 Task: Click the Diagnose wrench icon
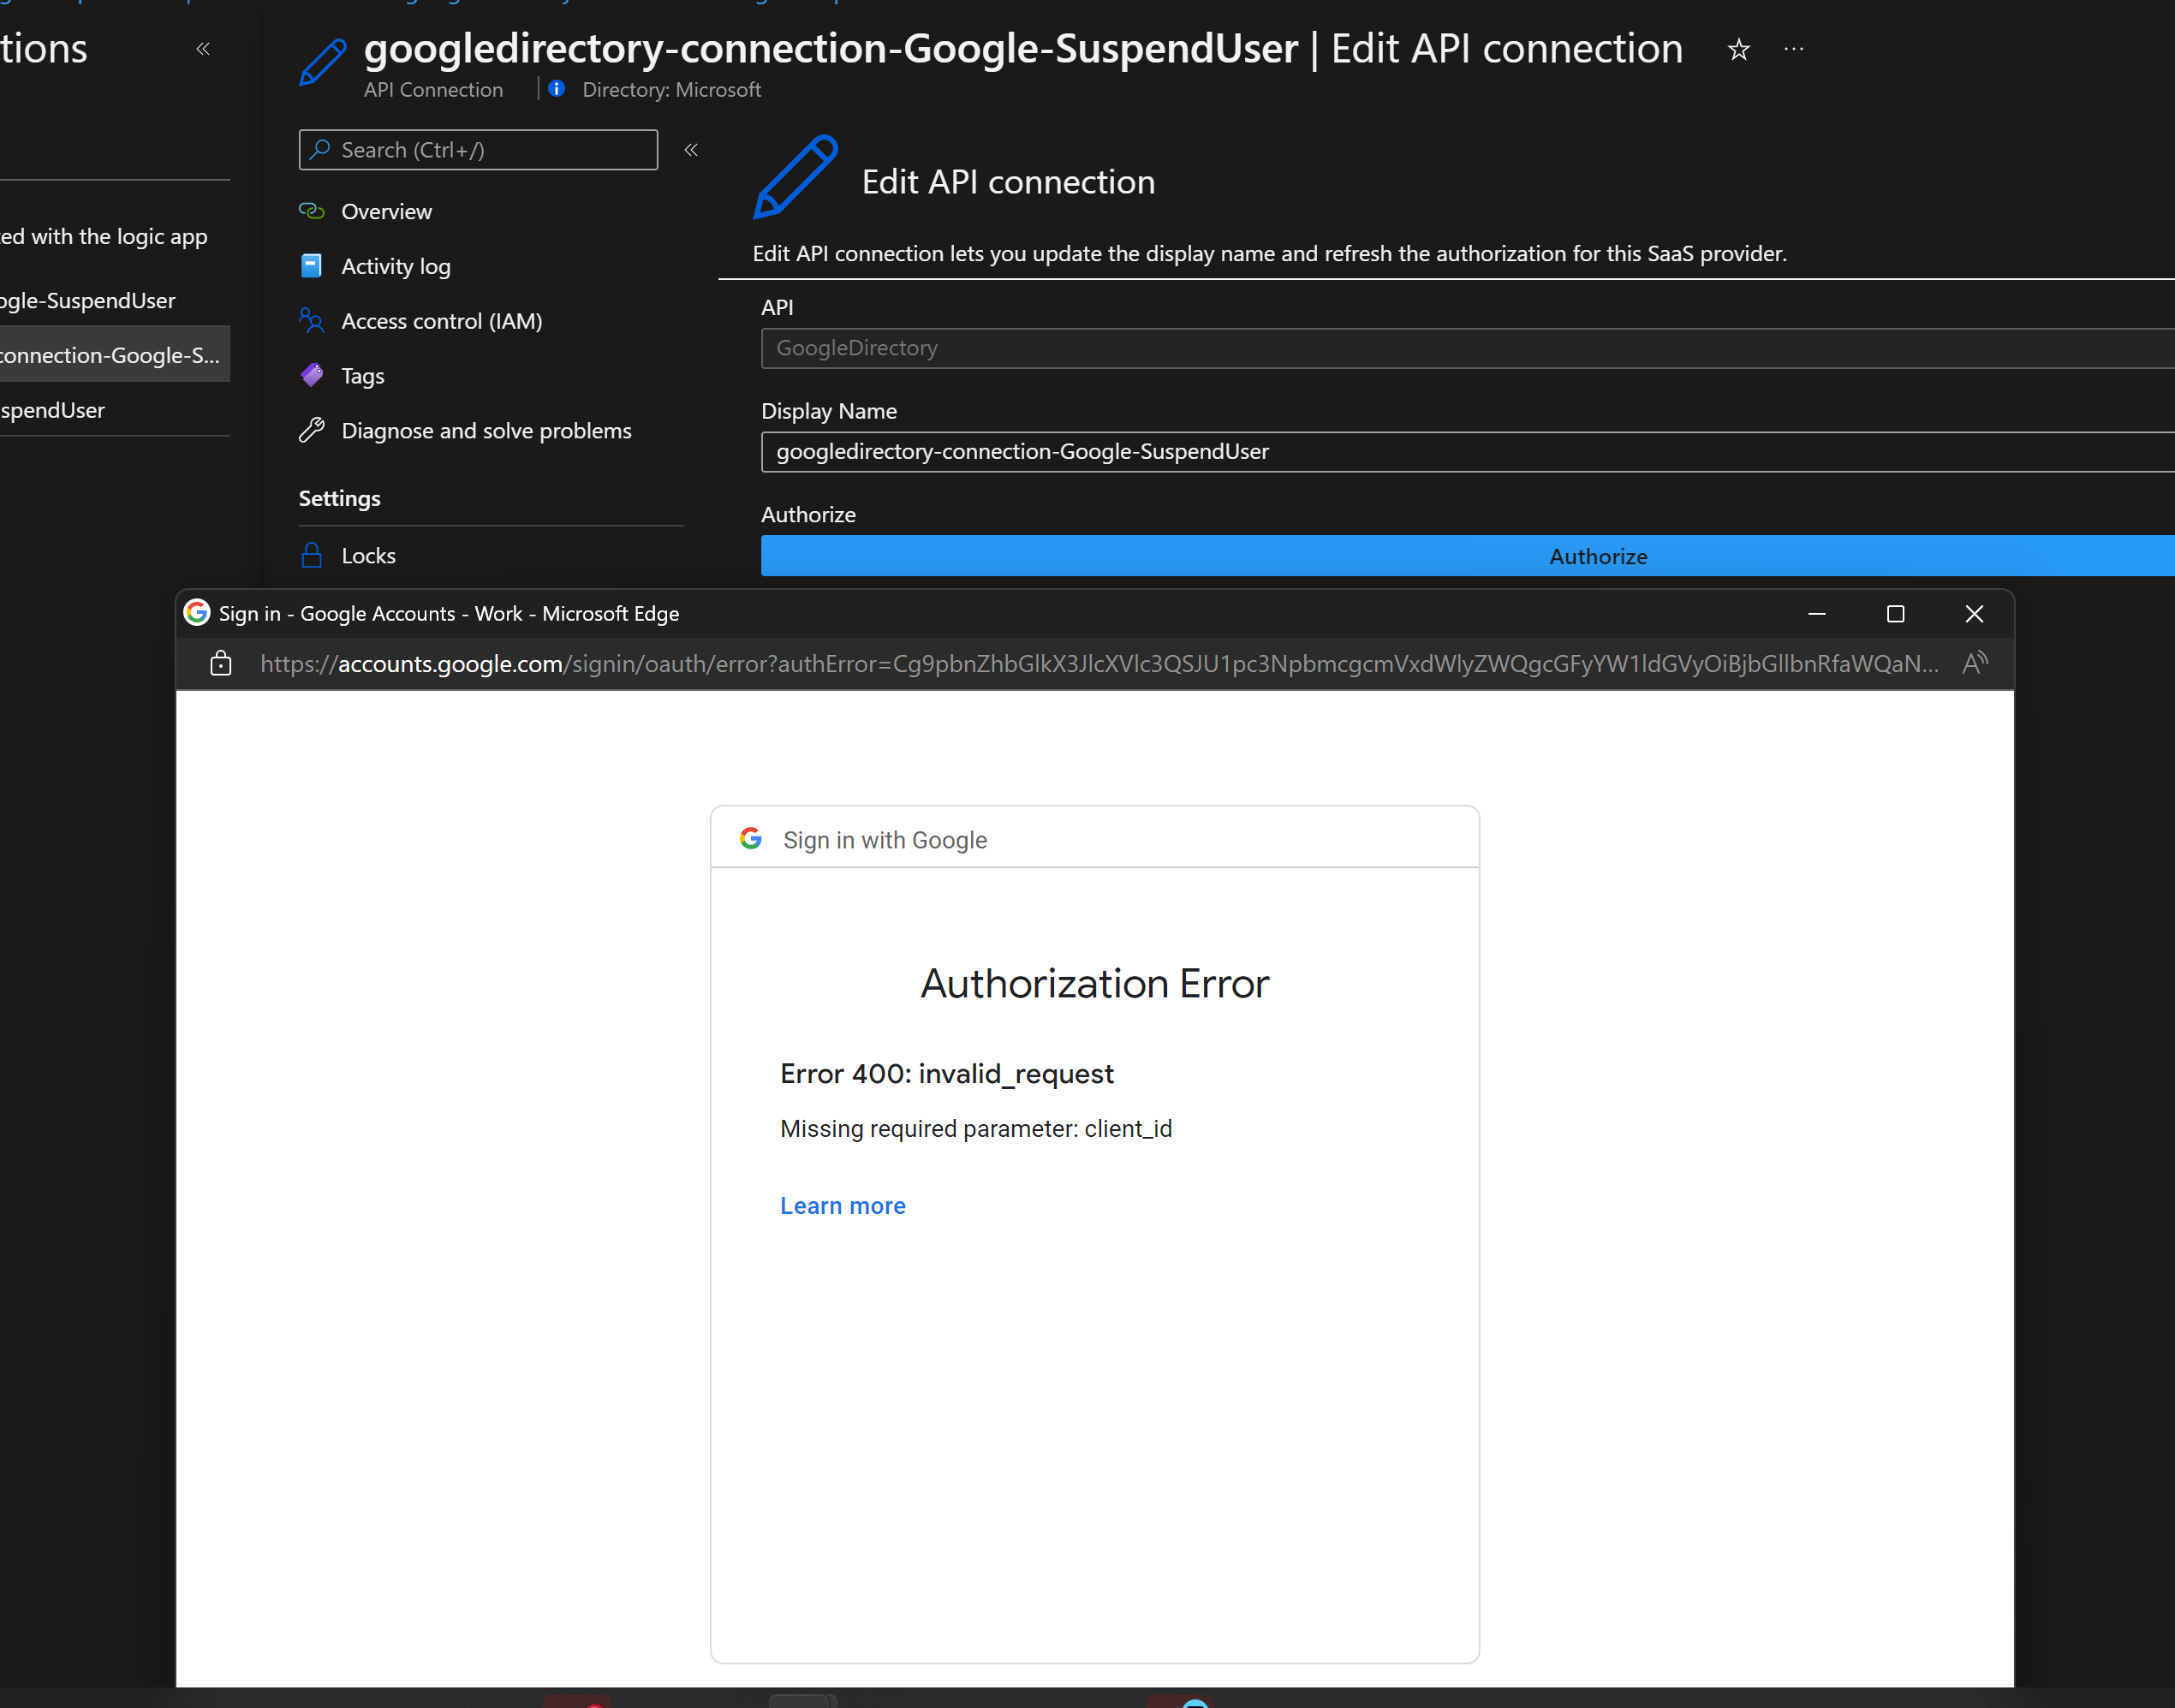tap(312, 431)
